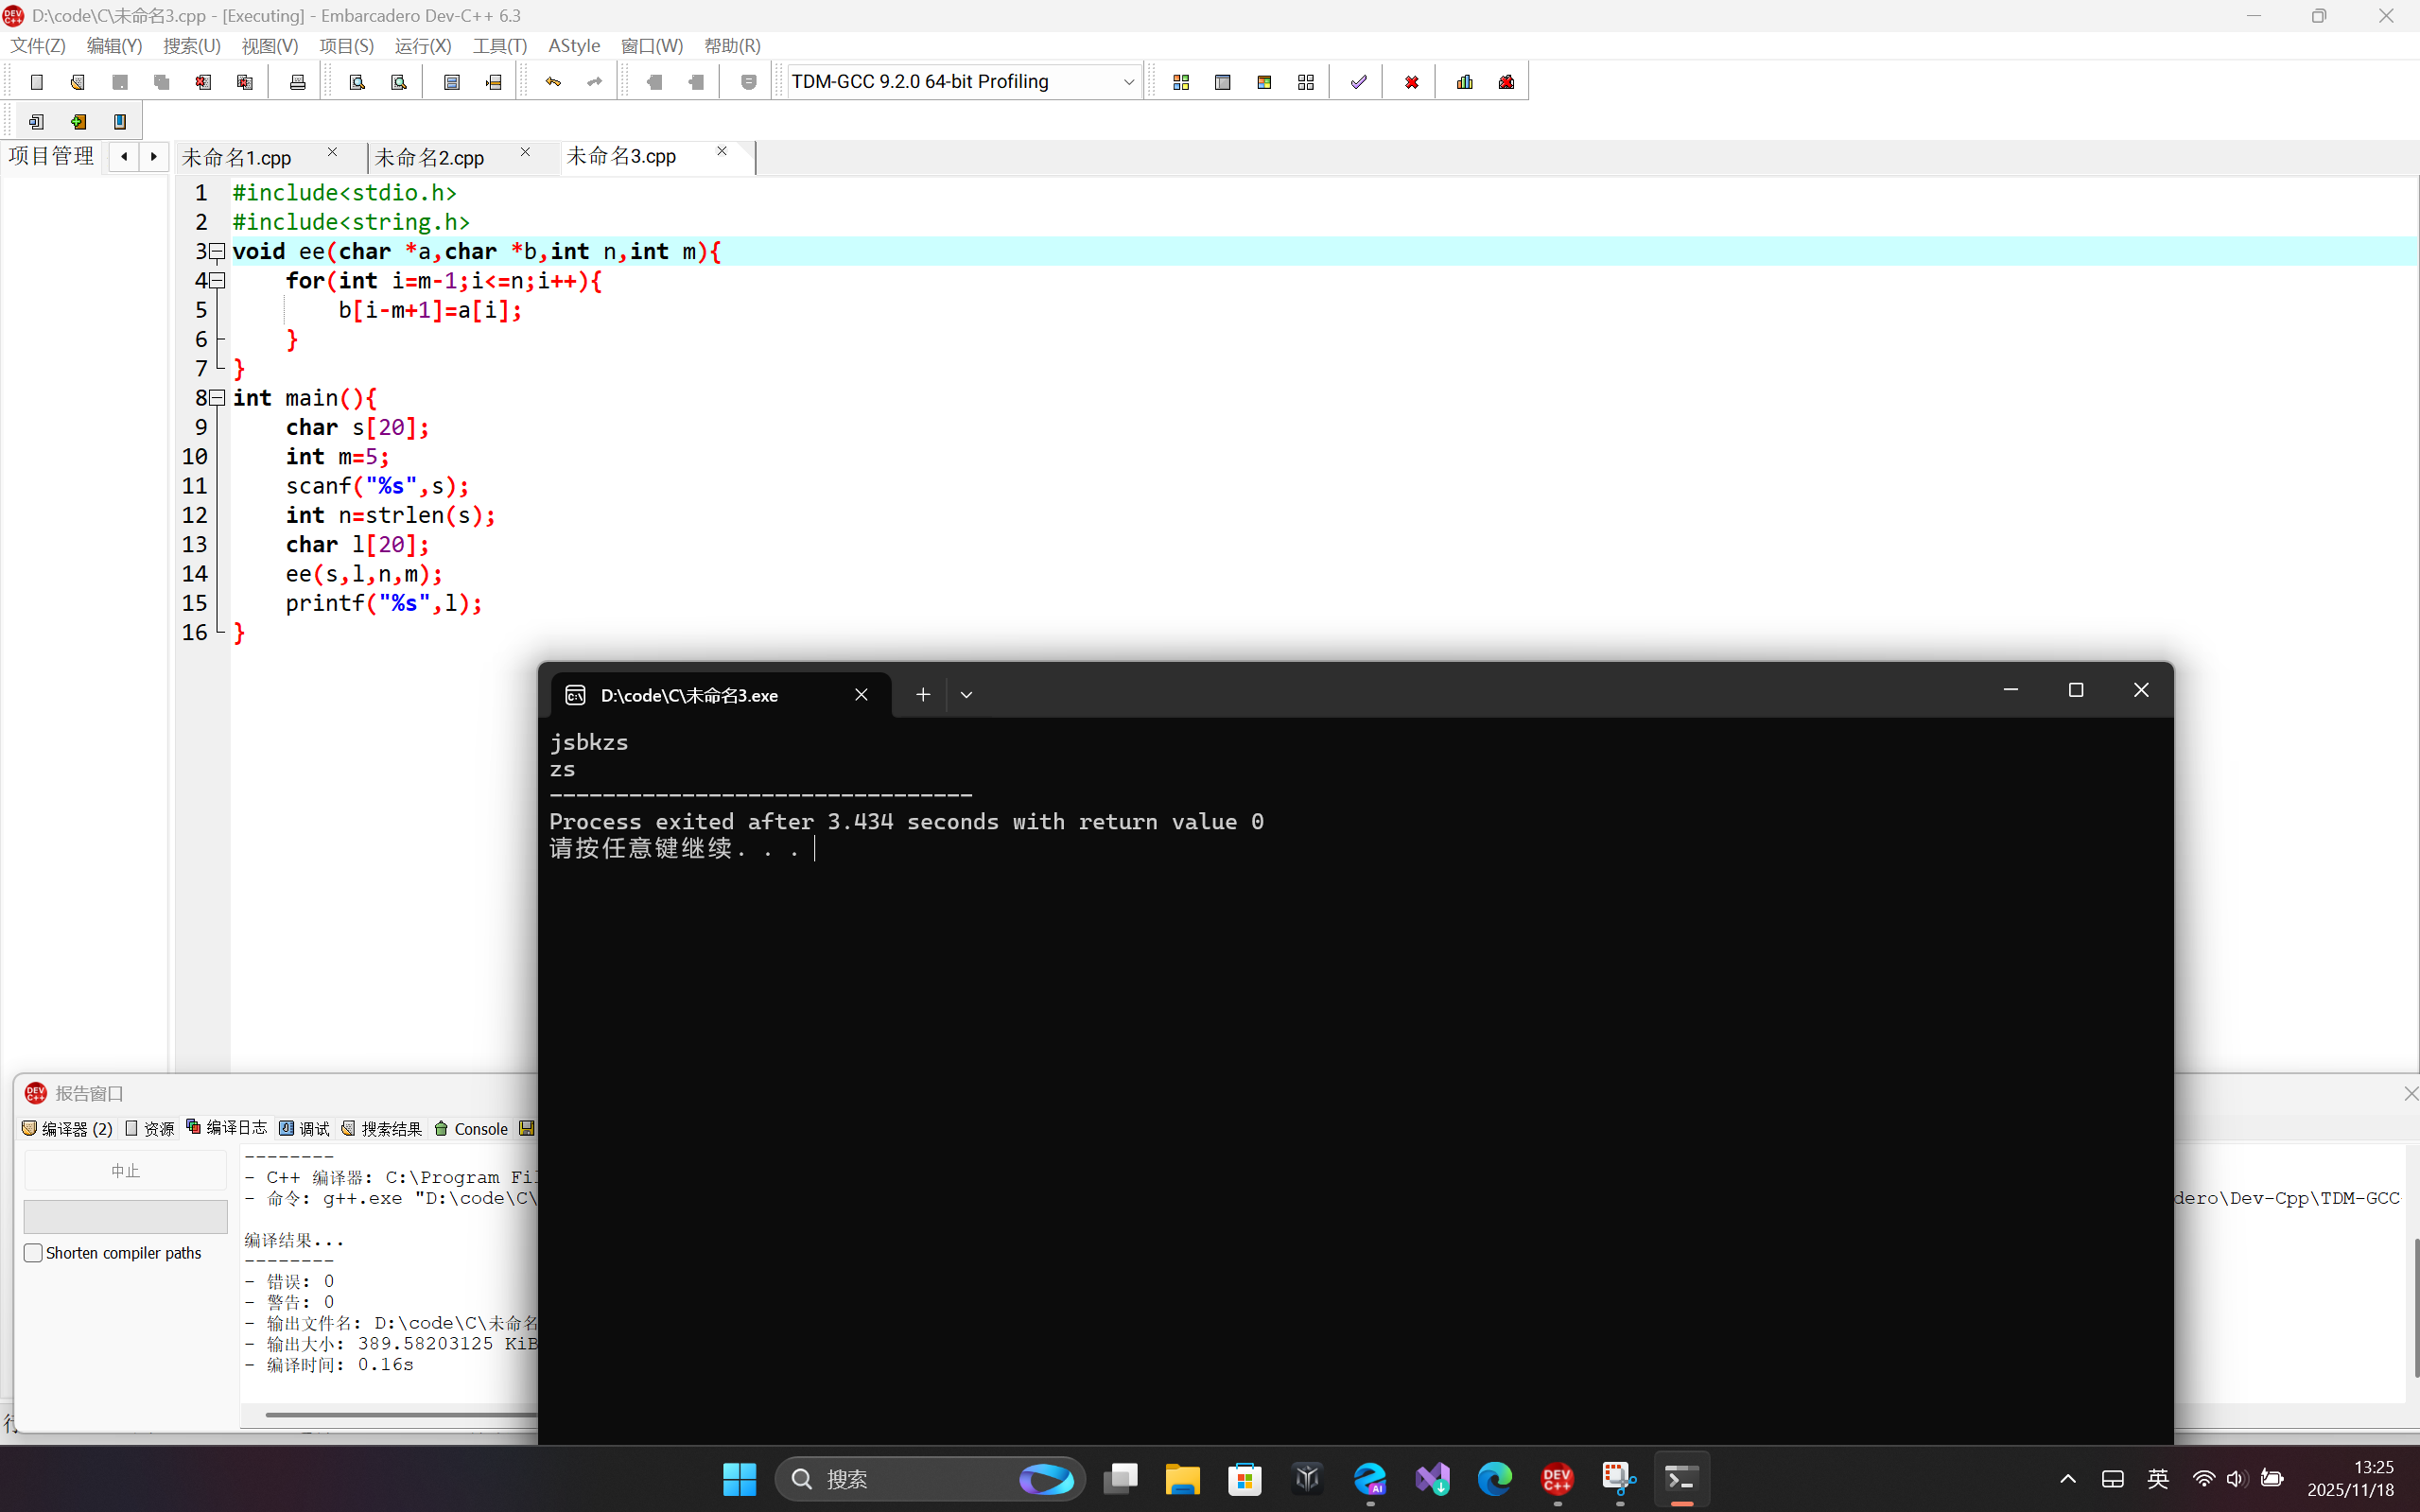2420x1512 pixels.
Task: Collapse the main function fold on line 8
Action: coord(217,398)
